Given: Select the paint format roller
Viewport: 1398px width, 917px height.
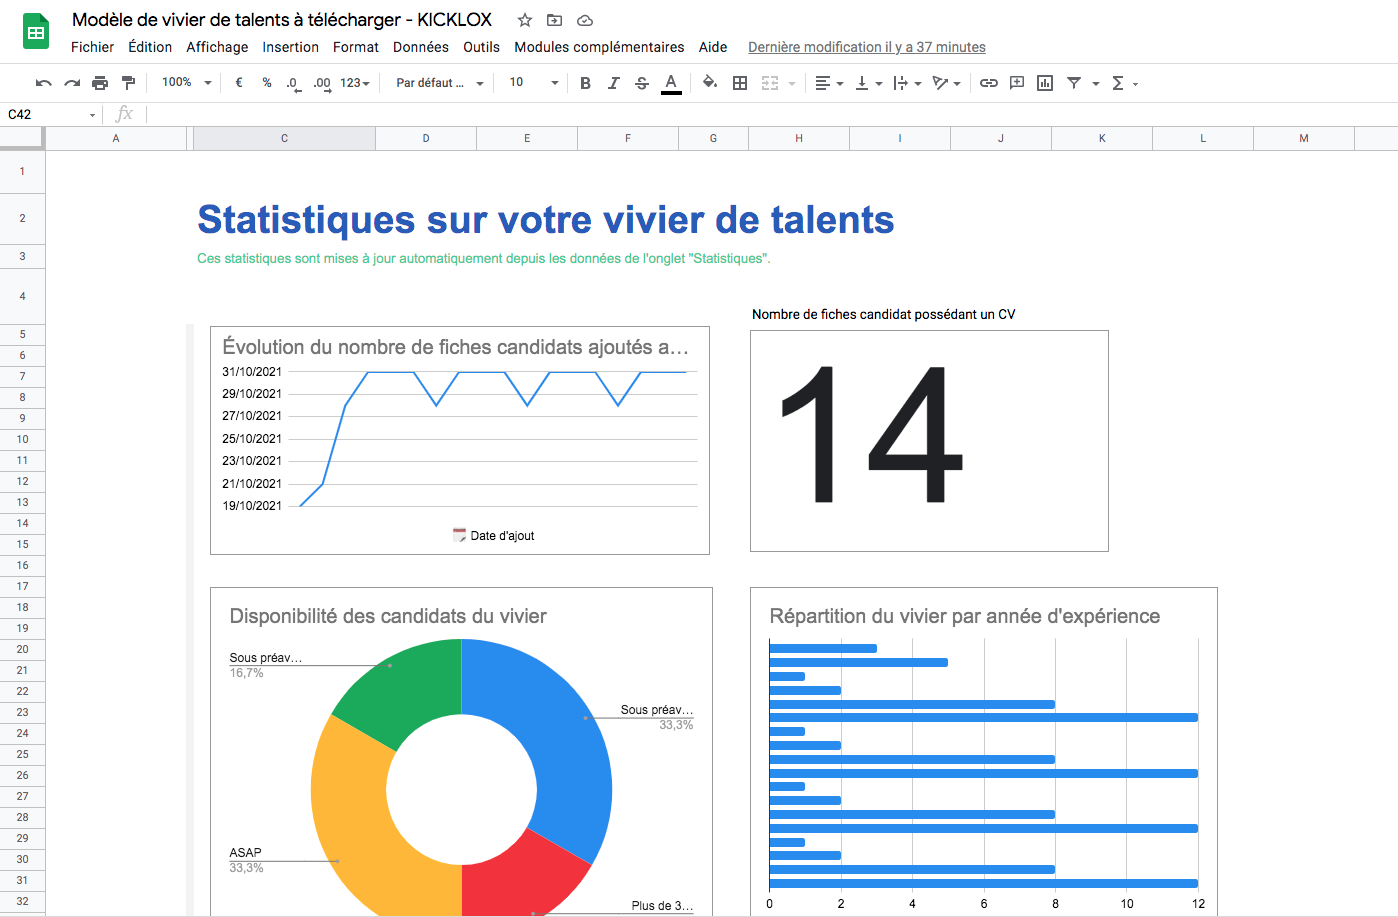Looking at the screenshot, I should [128, 83].
